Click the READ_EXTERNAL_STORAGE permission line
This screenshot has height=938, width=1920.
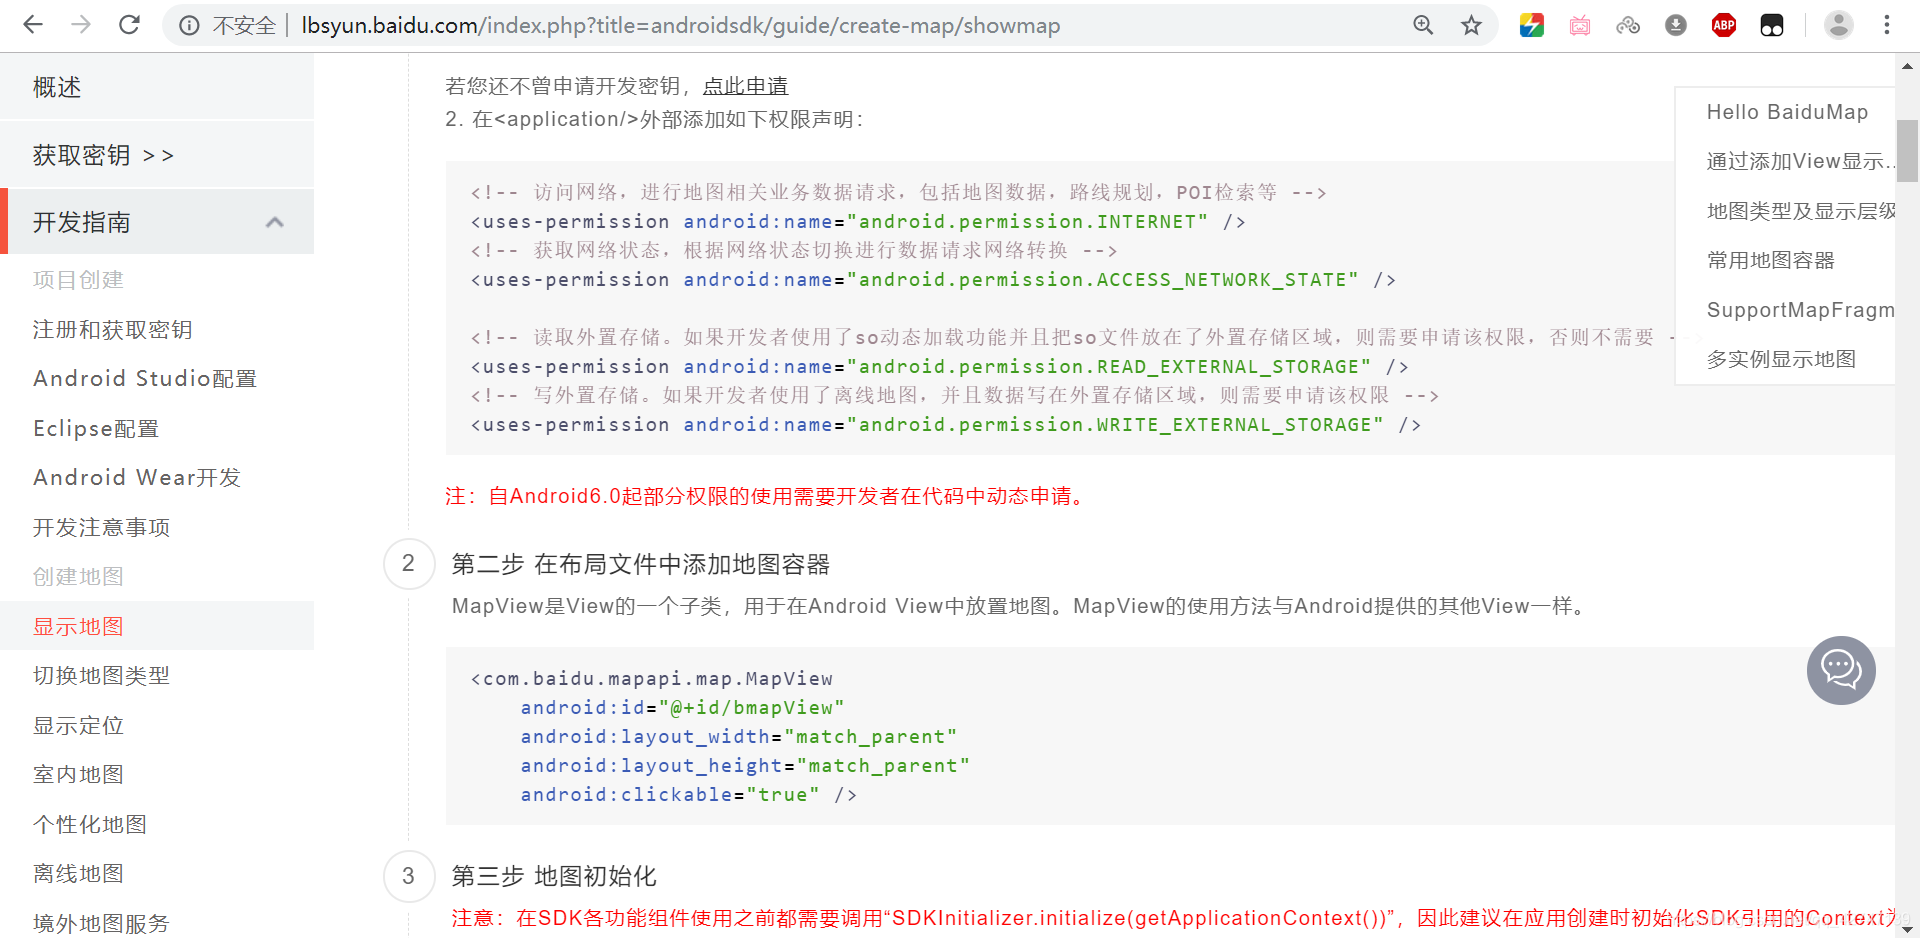[x=939, y=367]
